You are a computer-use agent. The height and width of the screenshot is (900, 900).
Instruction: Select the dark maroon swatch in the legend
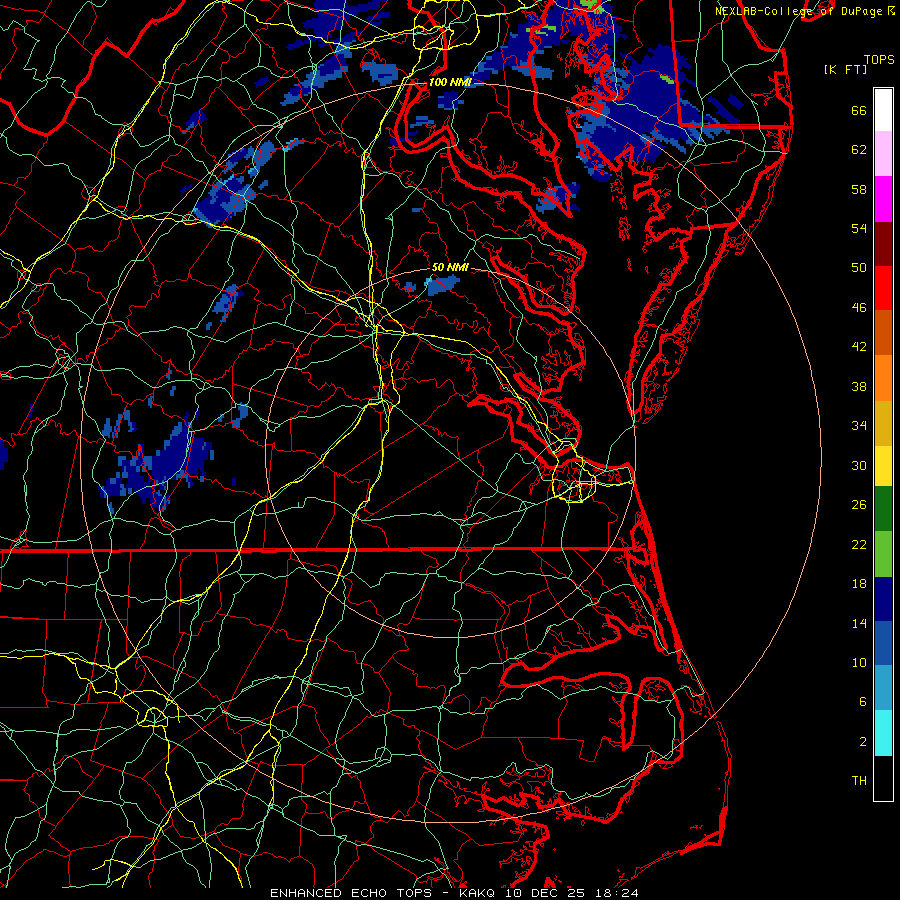click(883, 244)
